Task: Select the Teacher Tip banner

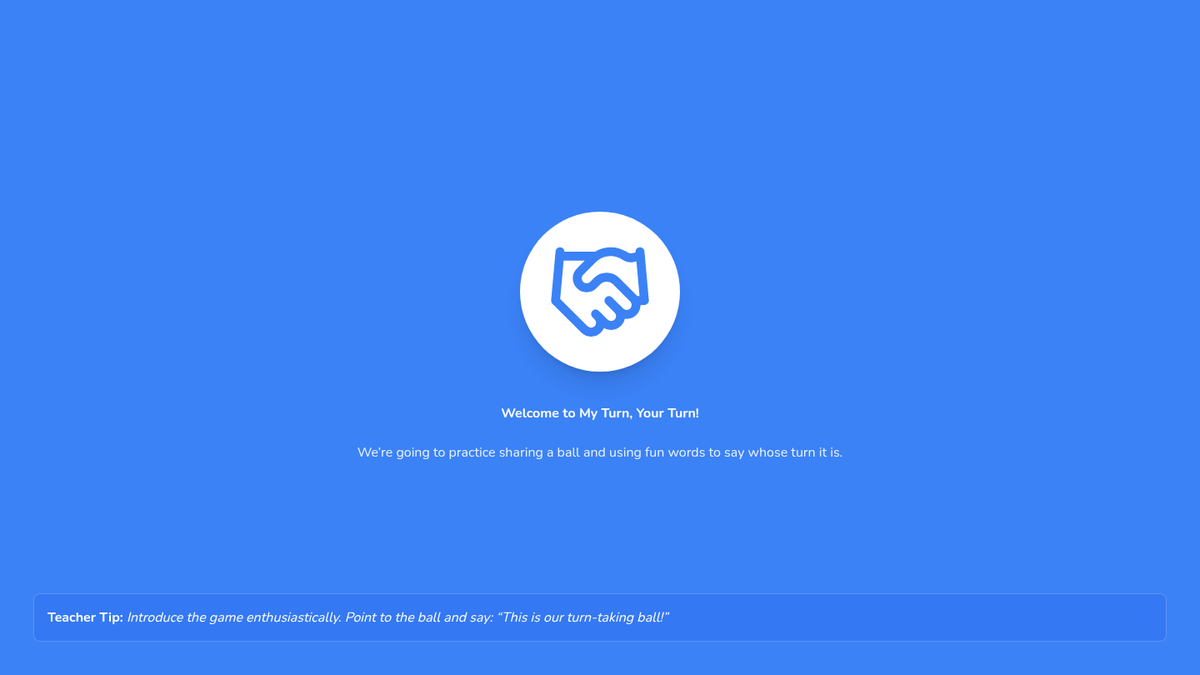Action: tap(600, 617)
